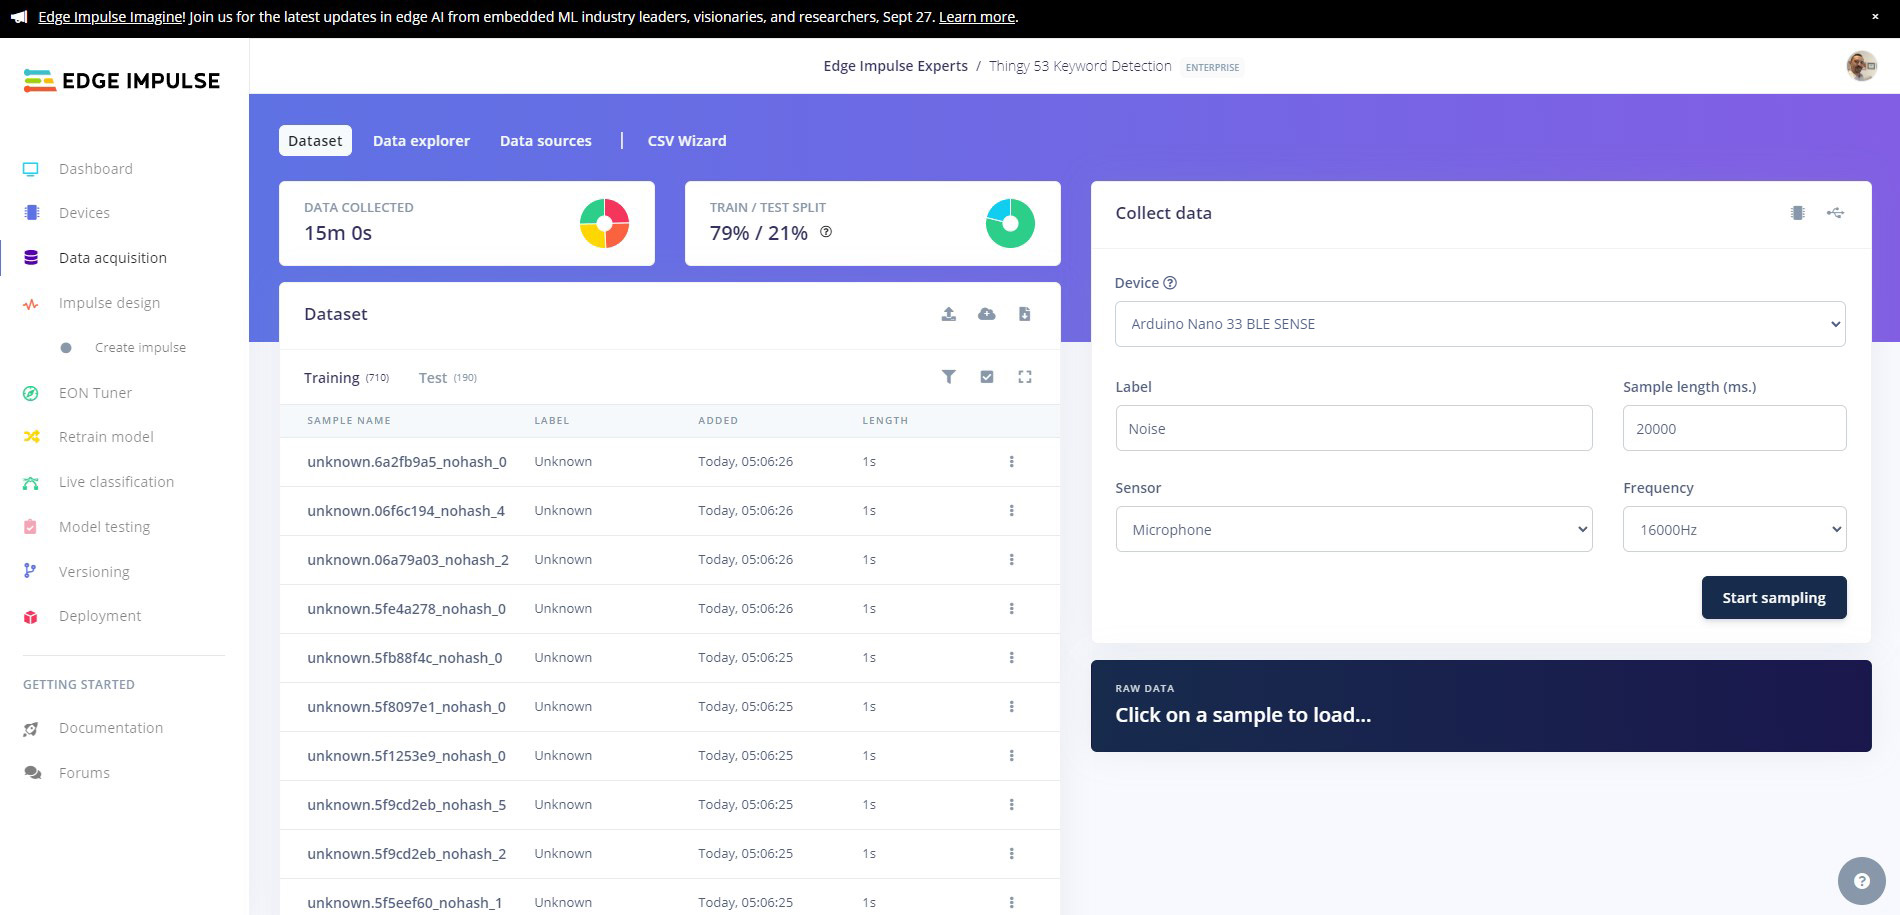Image resolution: width=1900 pixels, height=915 pixels.
Task: Open options menu for unknown.5f8097e1_nohash_0
Action: 1011,707
